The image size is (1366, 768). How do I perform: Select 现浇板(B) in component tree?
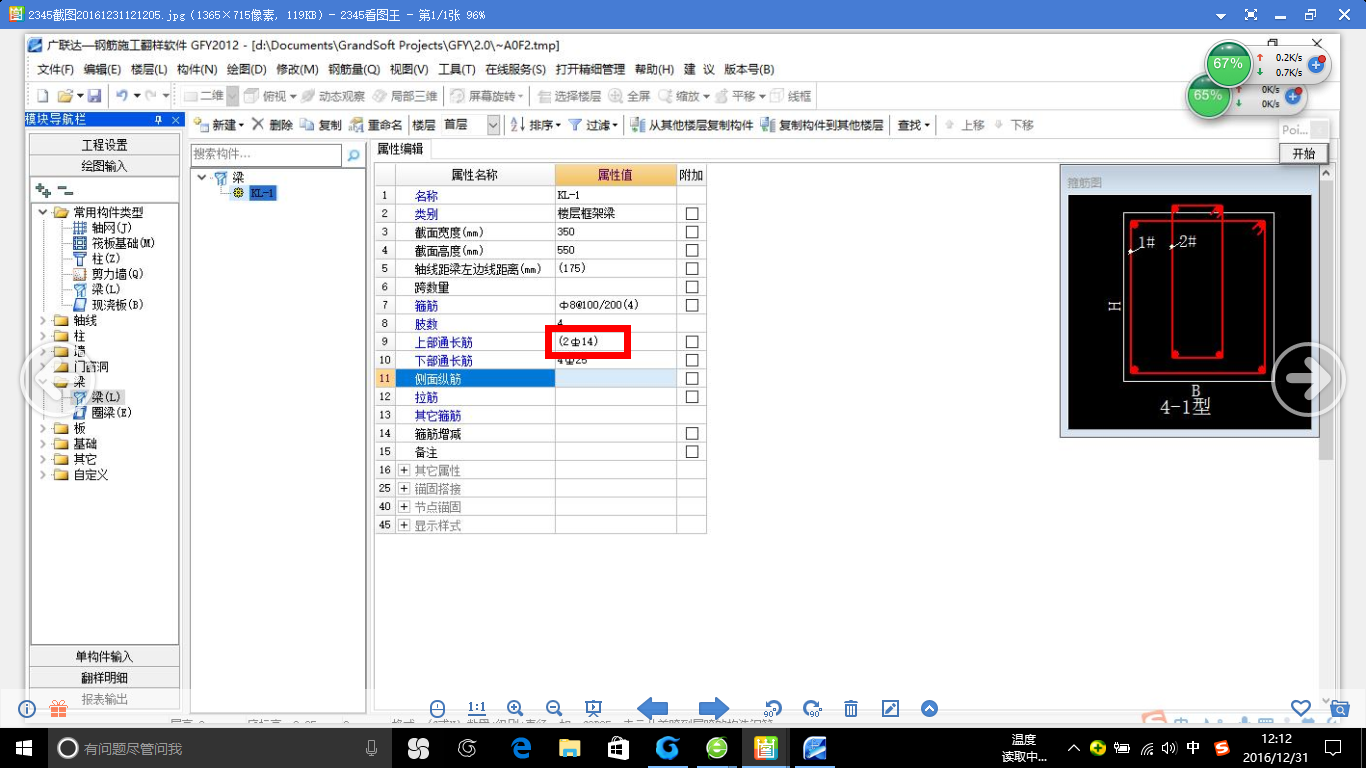tap(108, 305)
